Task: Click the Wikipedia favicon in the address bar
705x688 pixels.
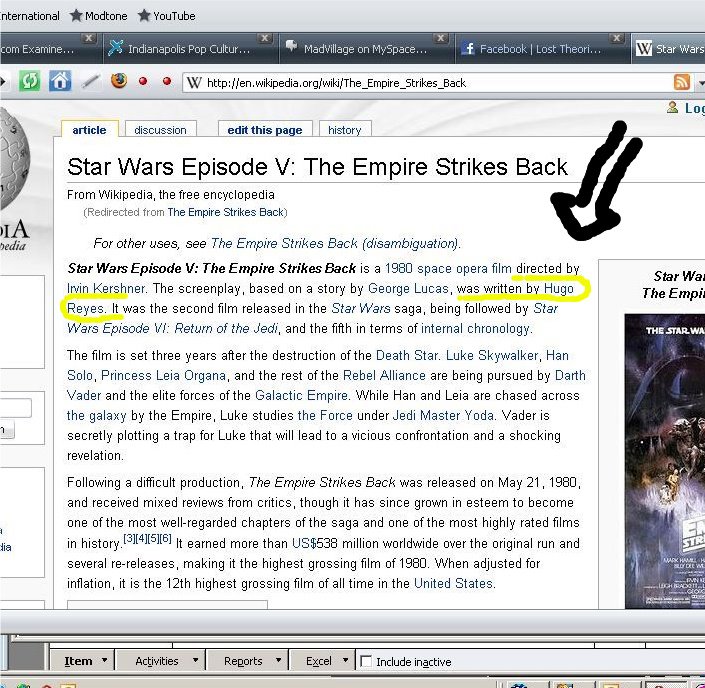Action: (194, 83)
